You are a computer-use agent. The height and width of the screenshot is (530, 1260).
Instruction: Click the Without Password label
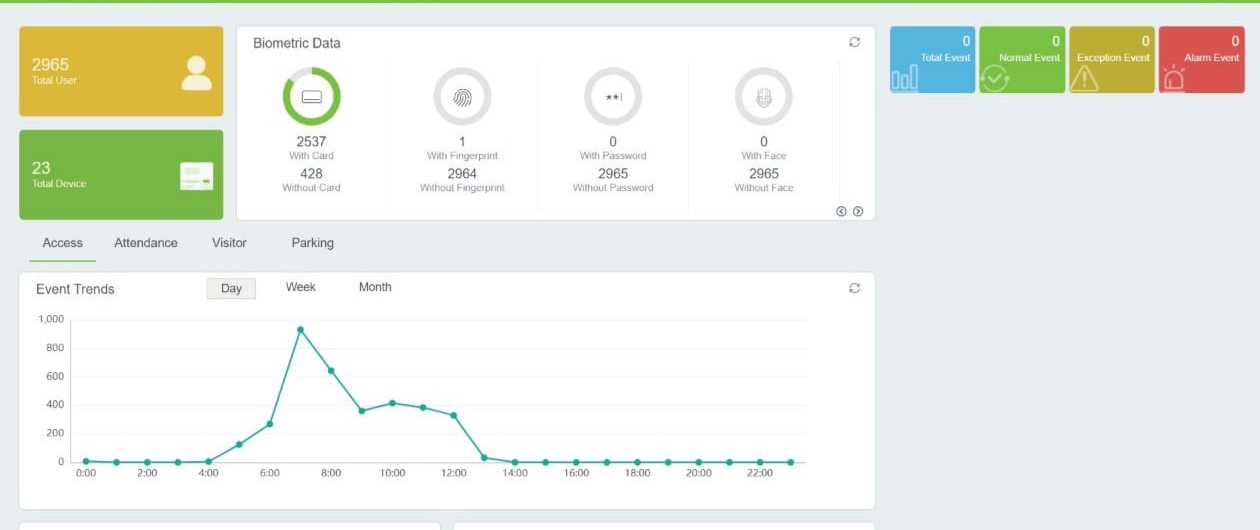pyautogui.click(x=613, y=188)
